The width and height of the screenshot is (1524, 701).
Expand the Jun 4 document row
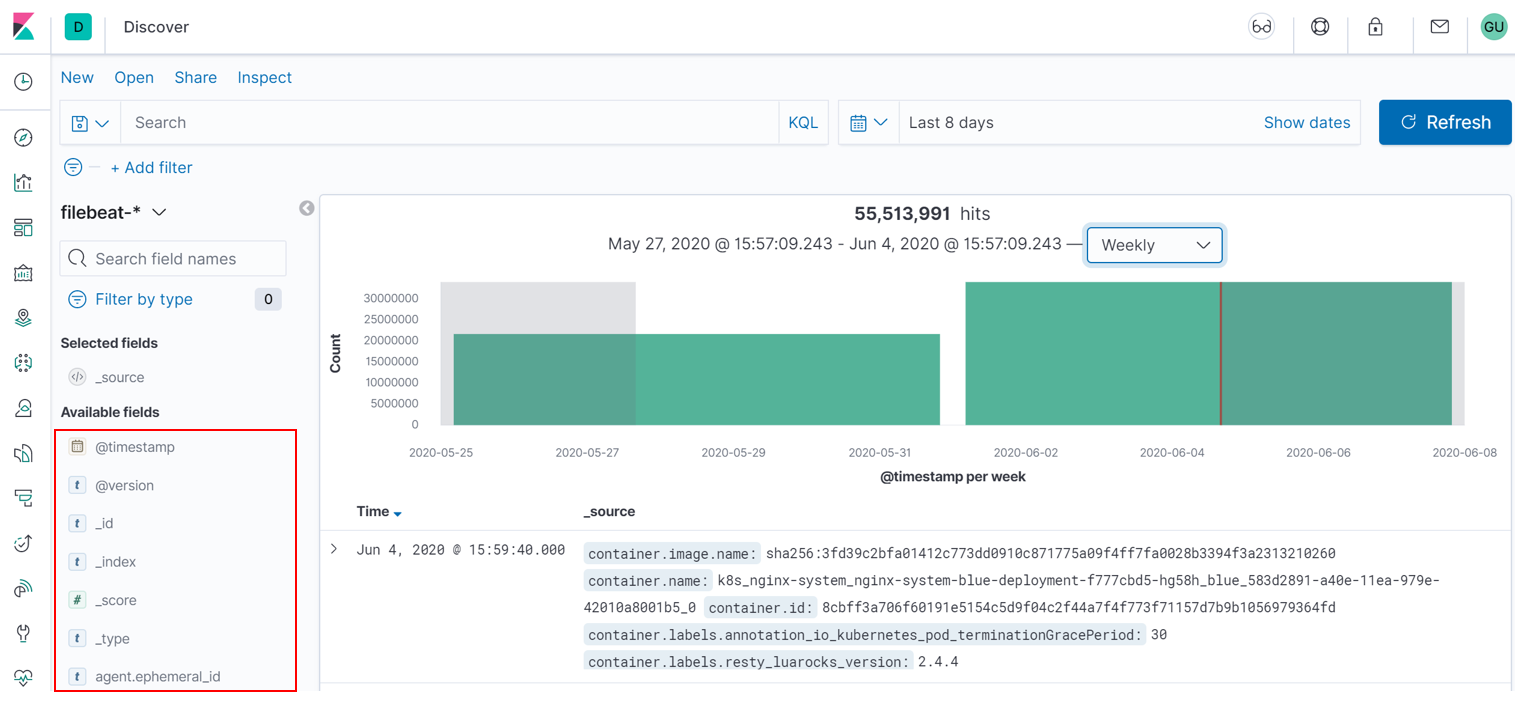(x=335, y=550)
